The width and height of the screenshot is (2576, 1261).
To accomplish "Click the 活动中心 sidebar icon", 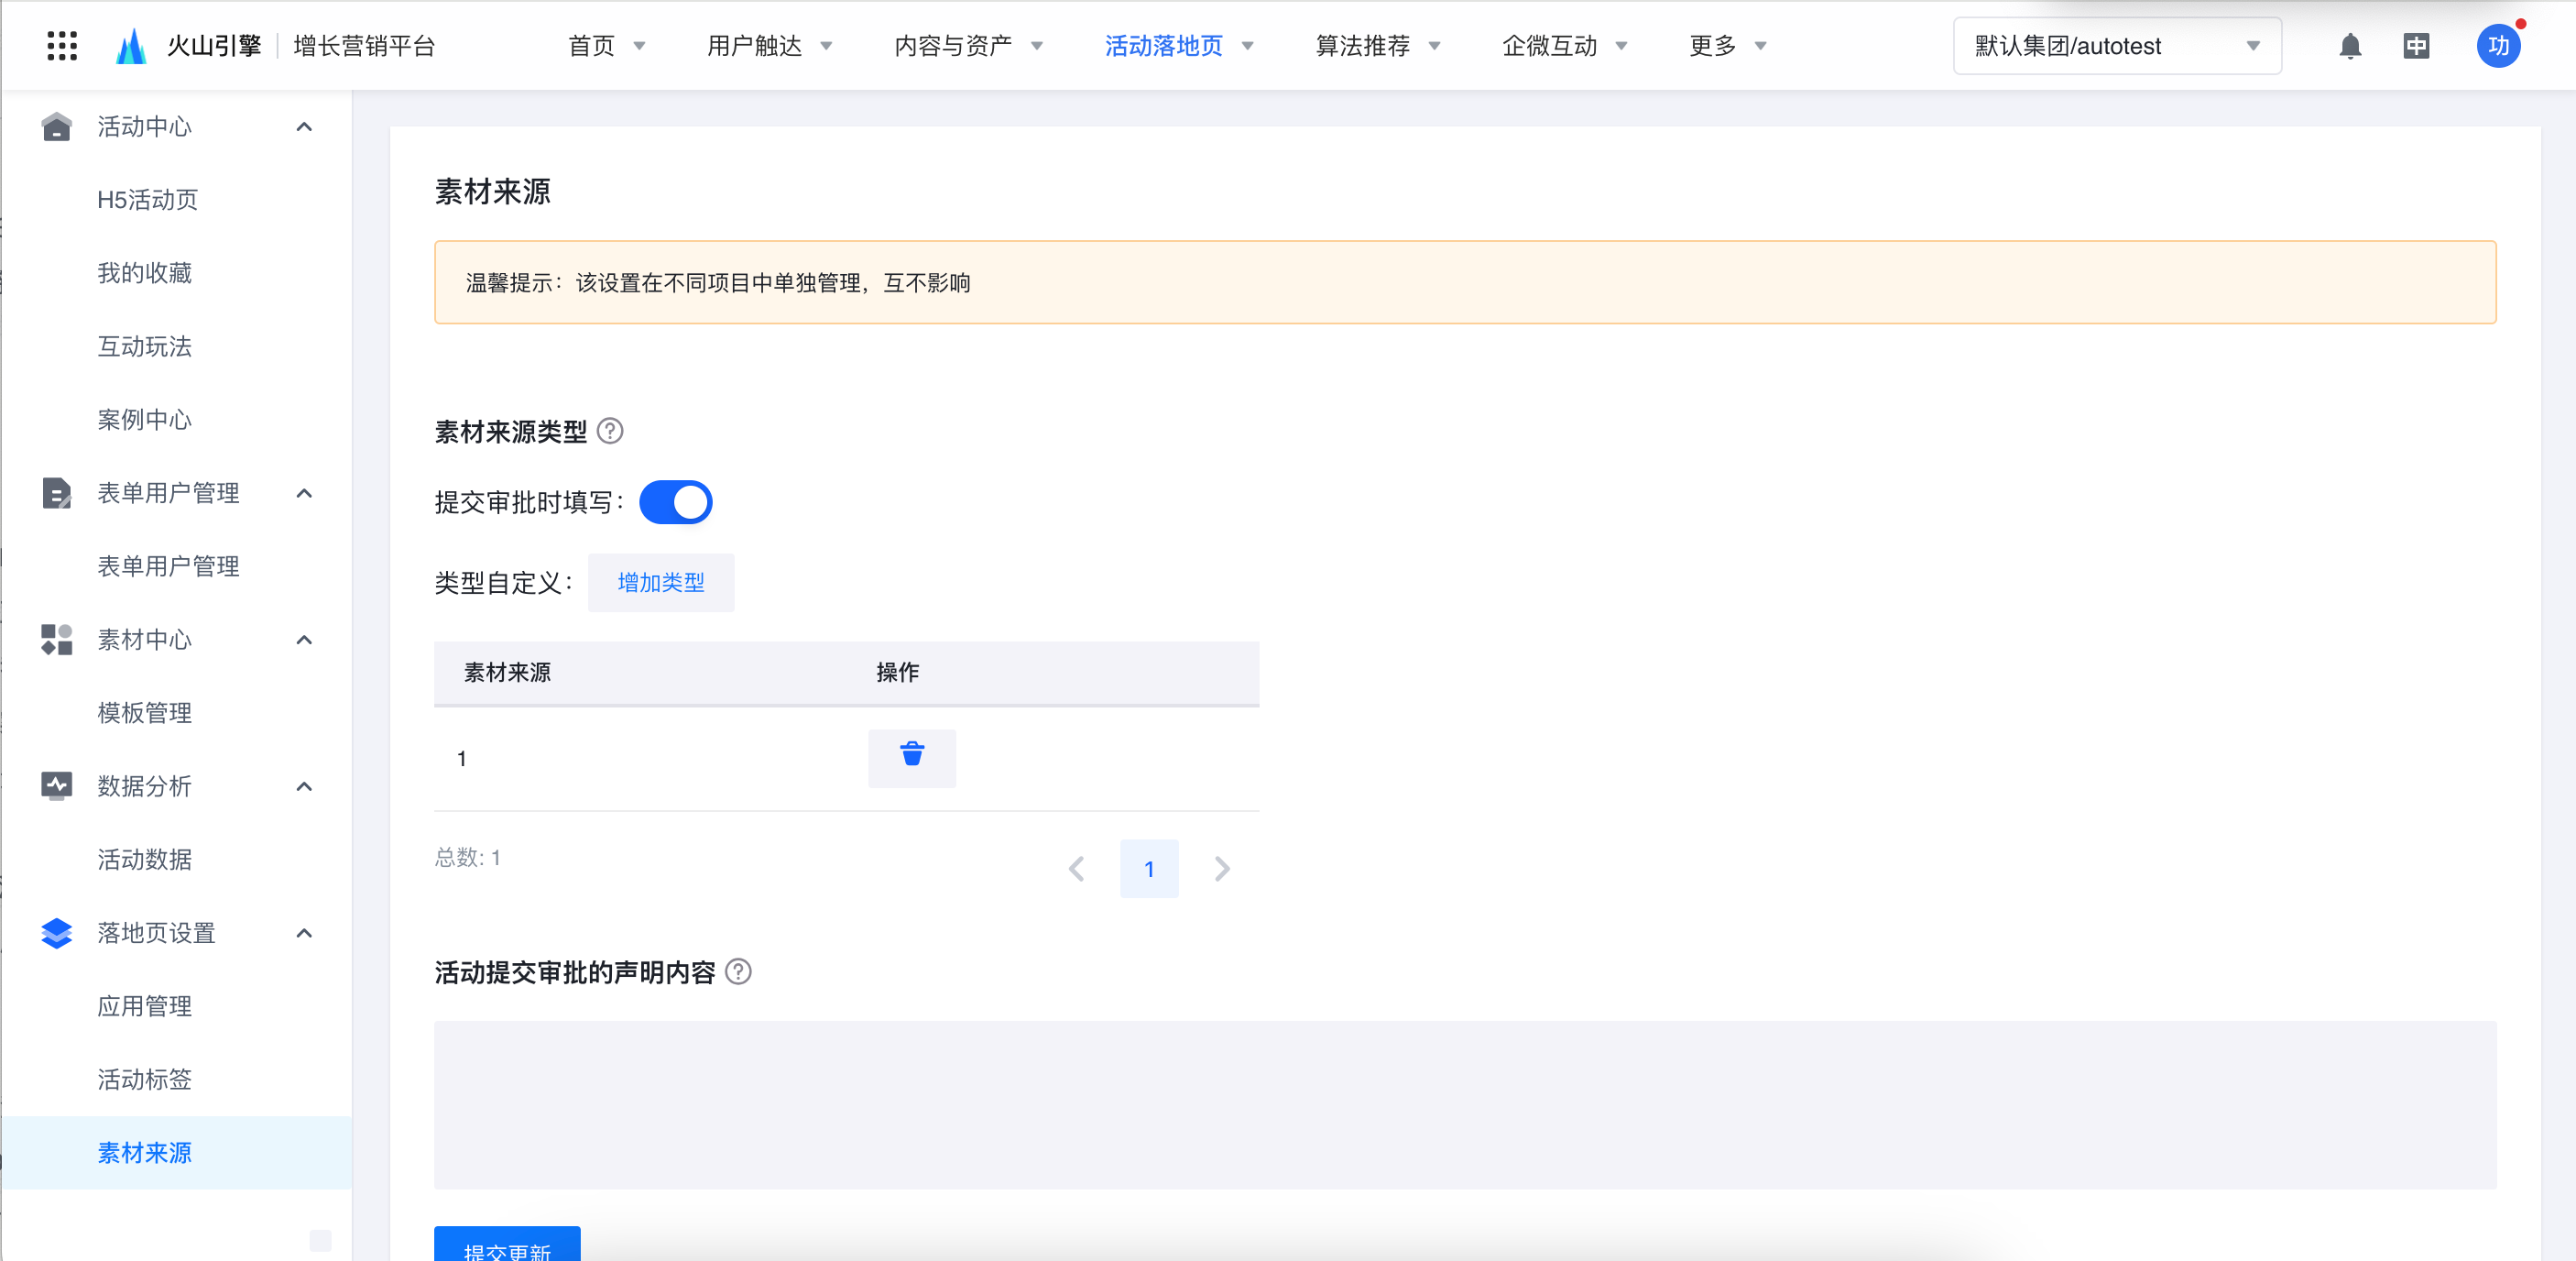I will point(57,127).
